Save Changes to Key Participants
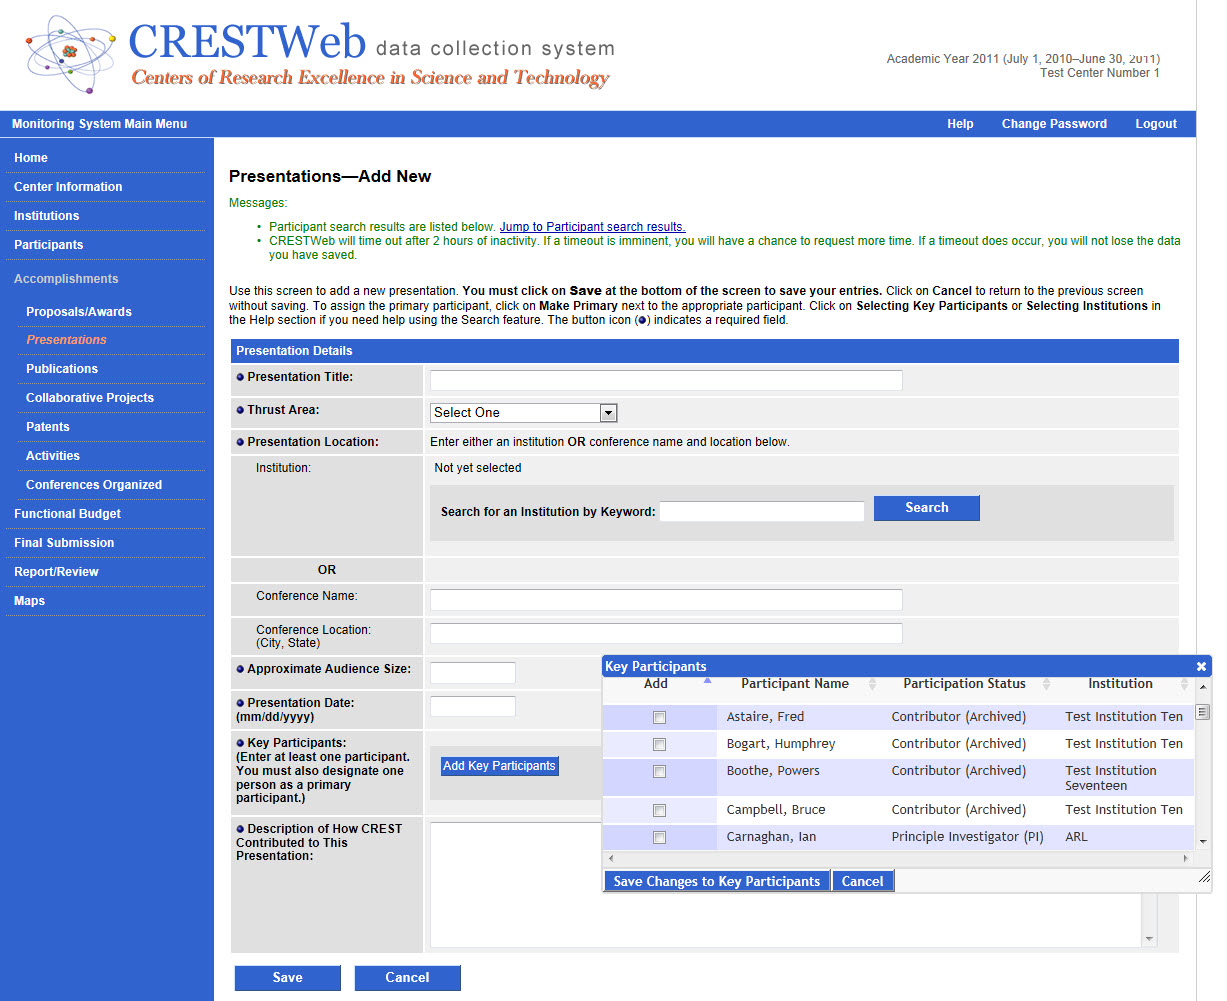 717,881
